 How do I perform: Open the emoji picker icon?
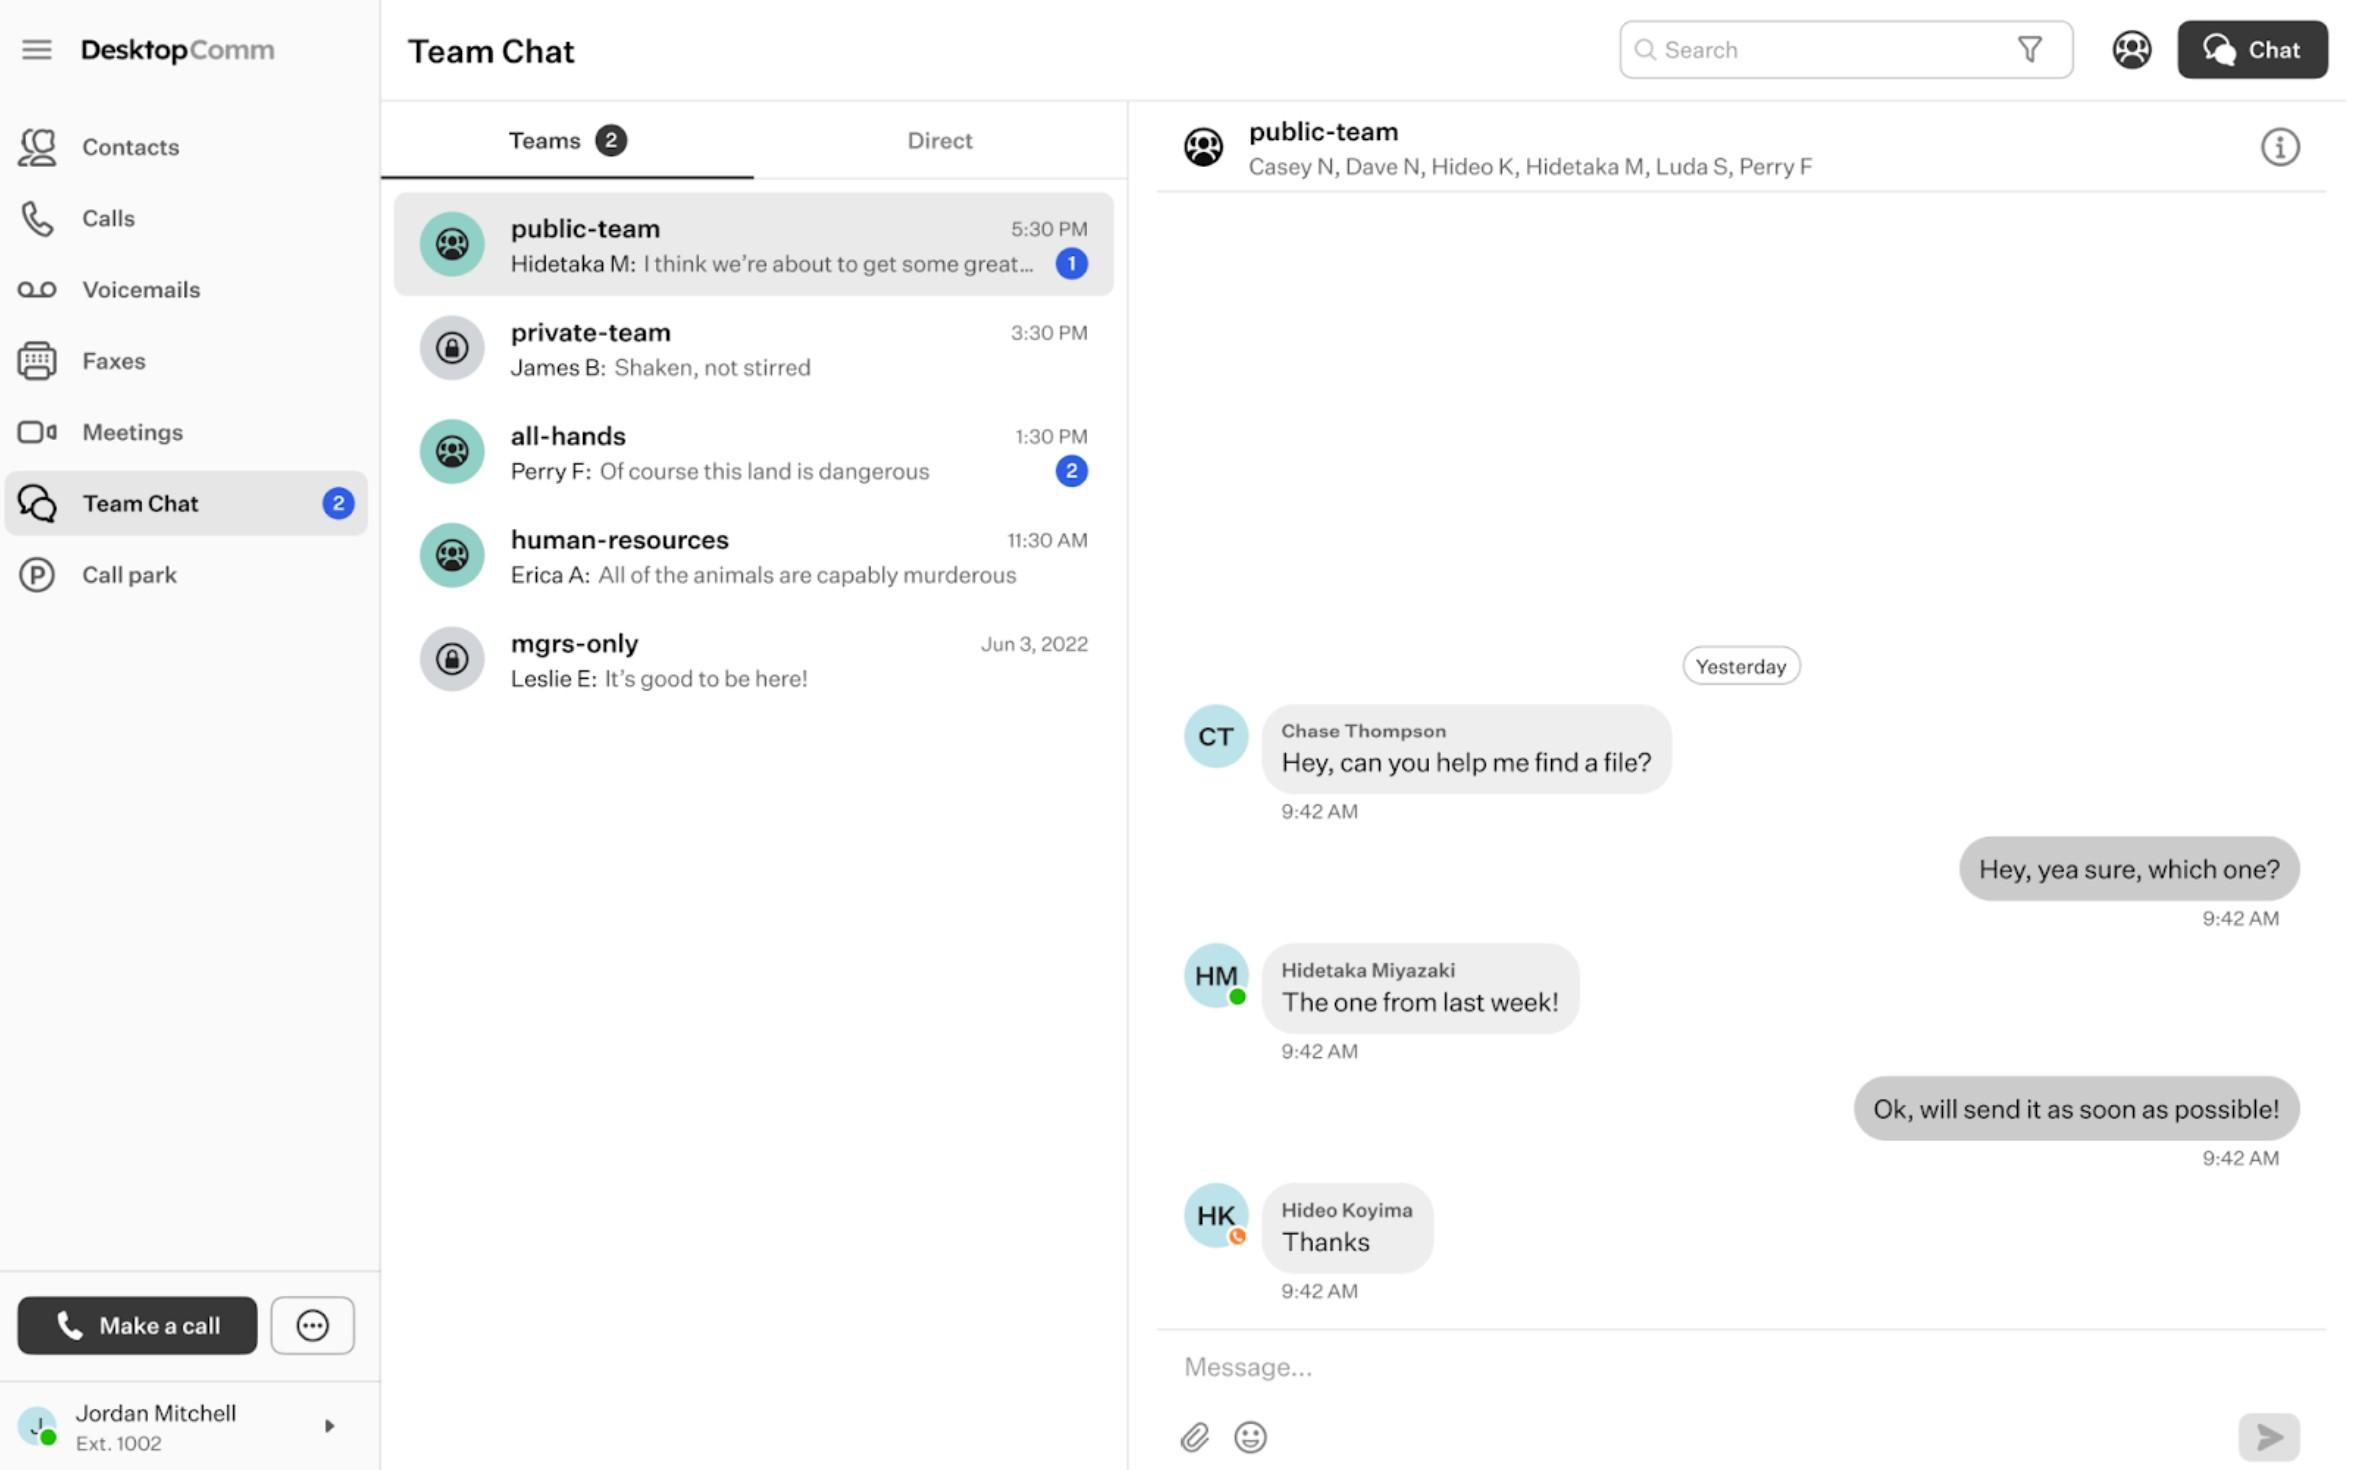[1250, 1437]
